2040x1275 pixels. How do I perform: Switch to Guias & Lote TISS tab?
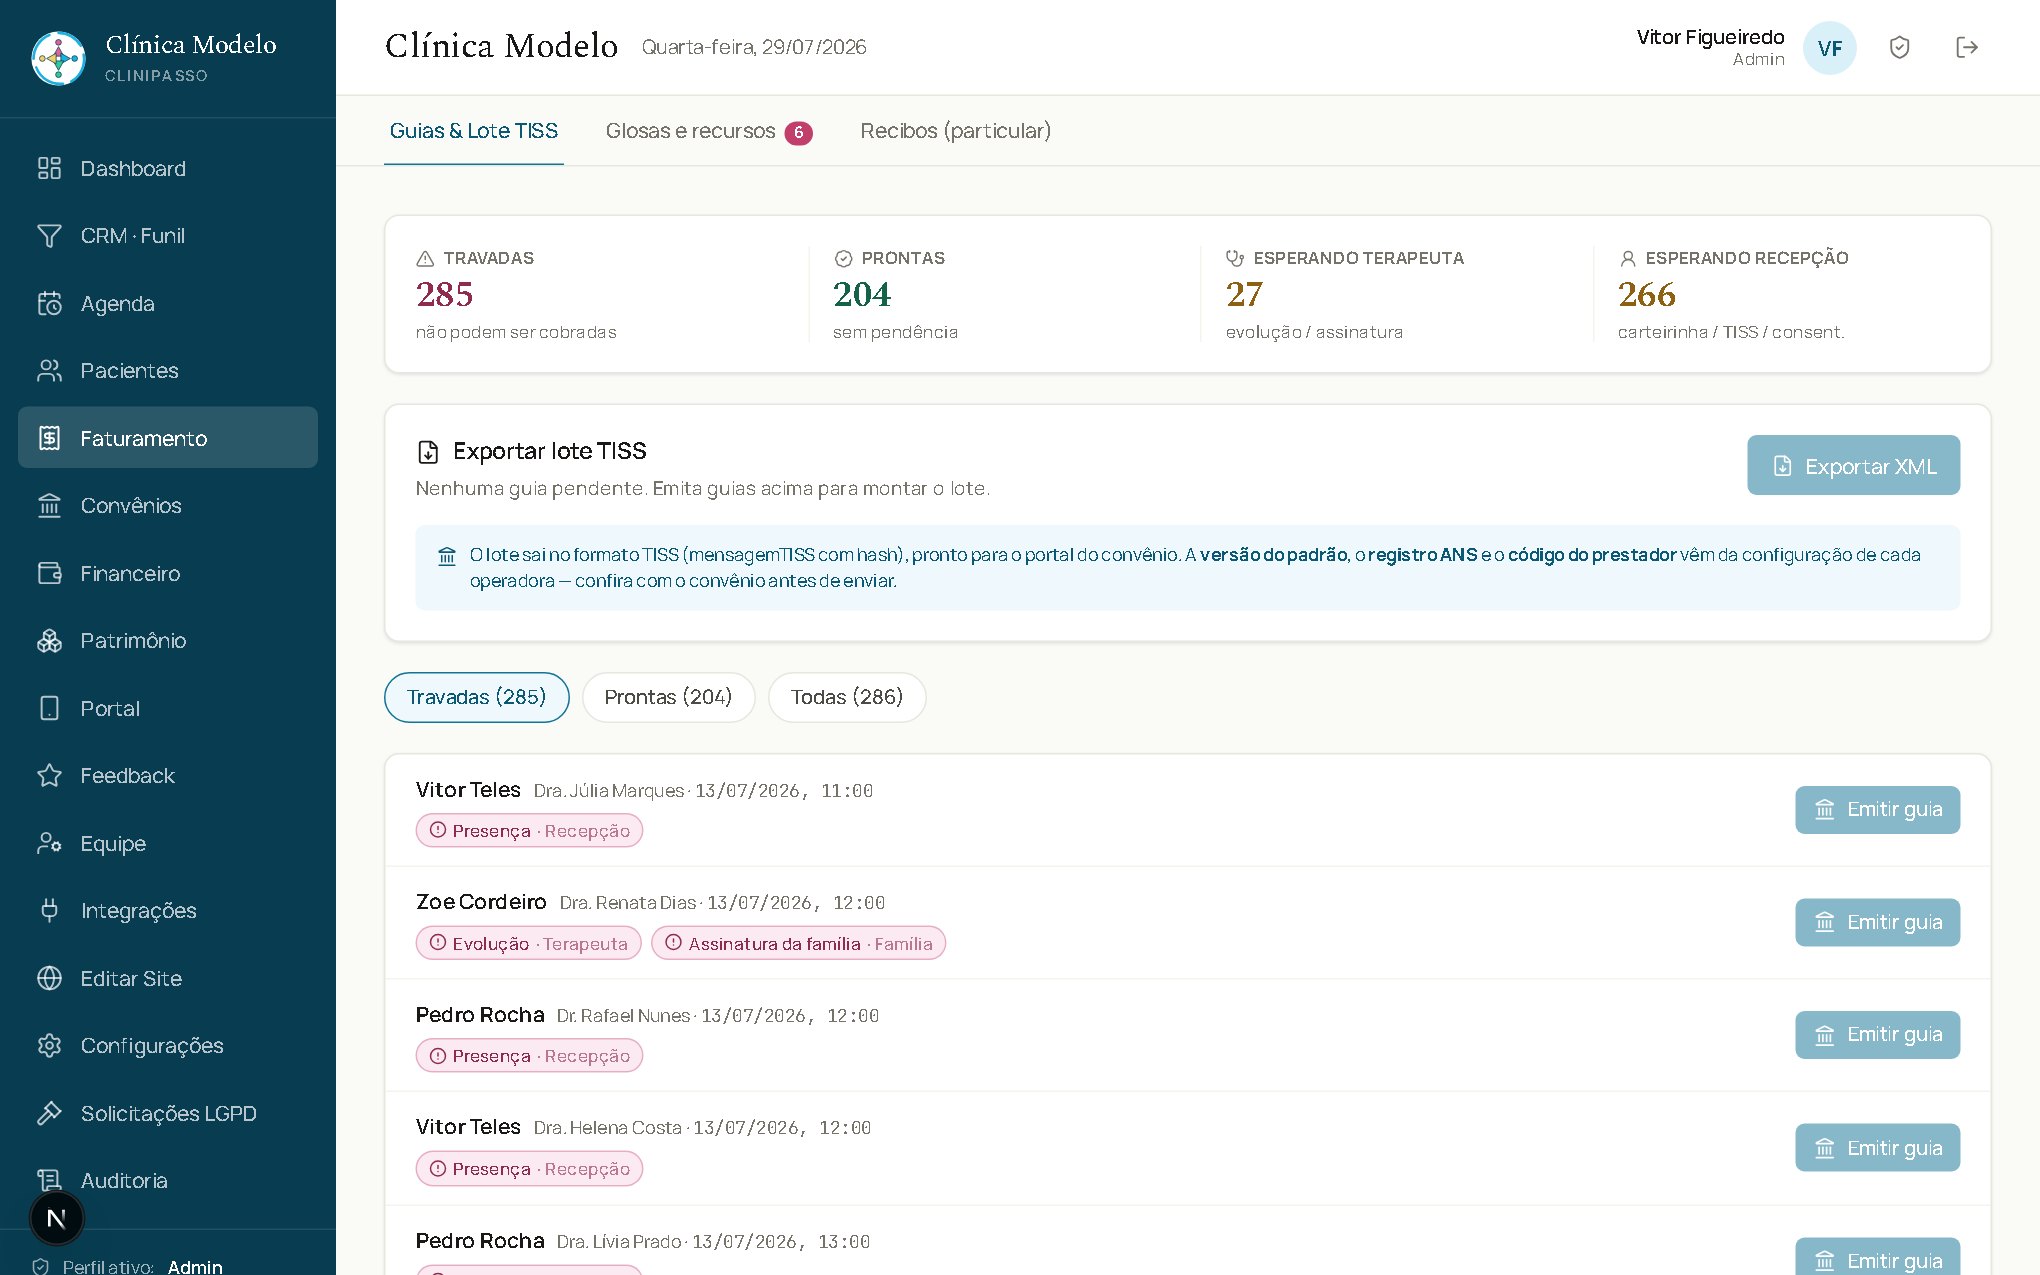pos(474,131)
